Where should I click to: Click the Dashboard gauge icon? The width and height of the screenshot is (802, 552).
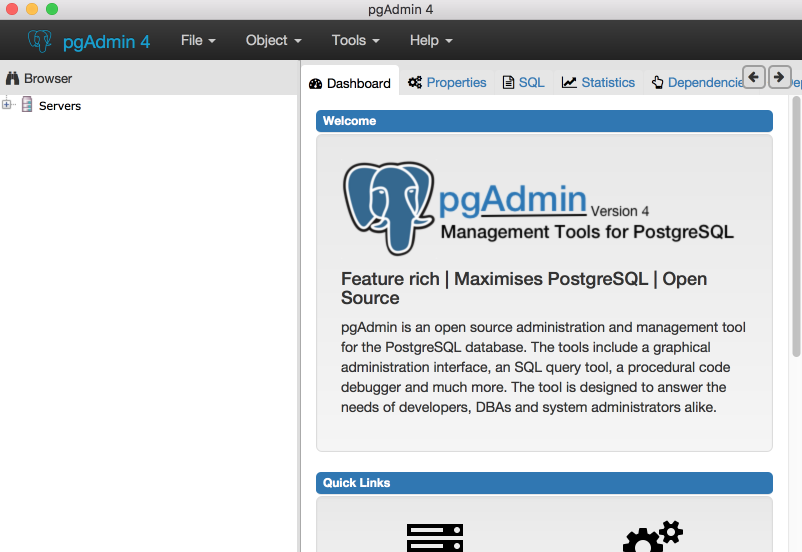point(316,83)
